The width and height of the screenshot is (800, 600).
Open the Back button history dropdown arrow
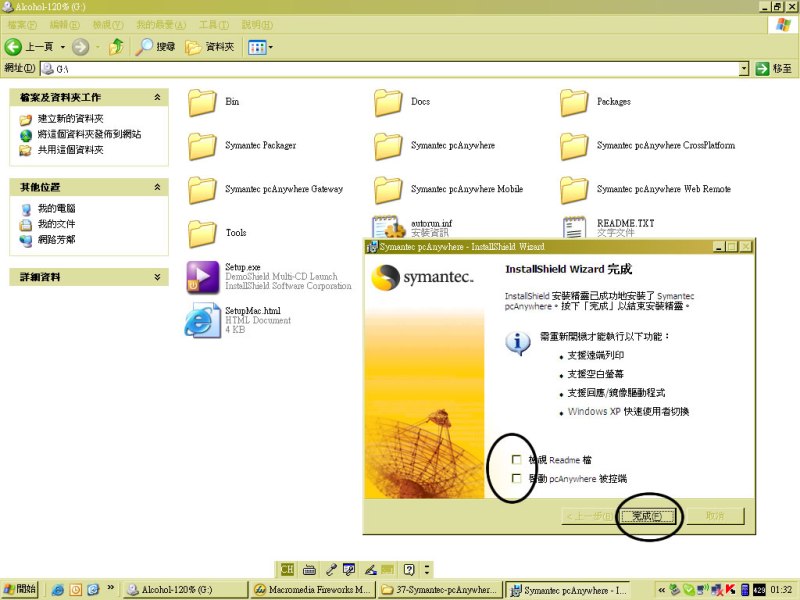[x=63, y=47]
